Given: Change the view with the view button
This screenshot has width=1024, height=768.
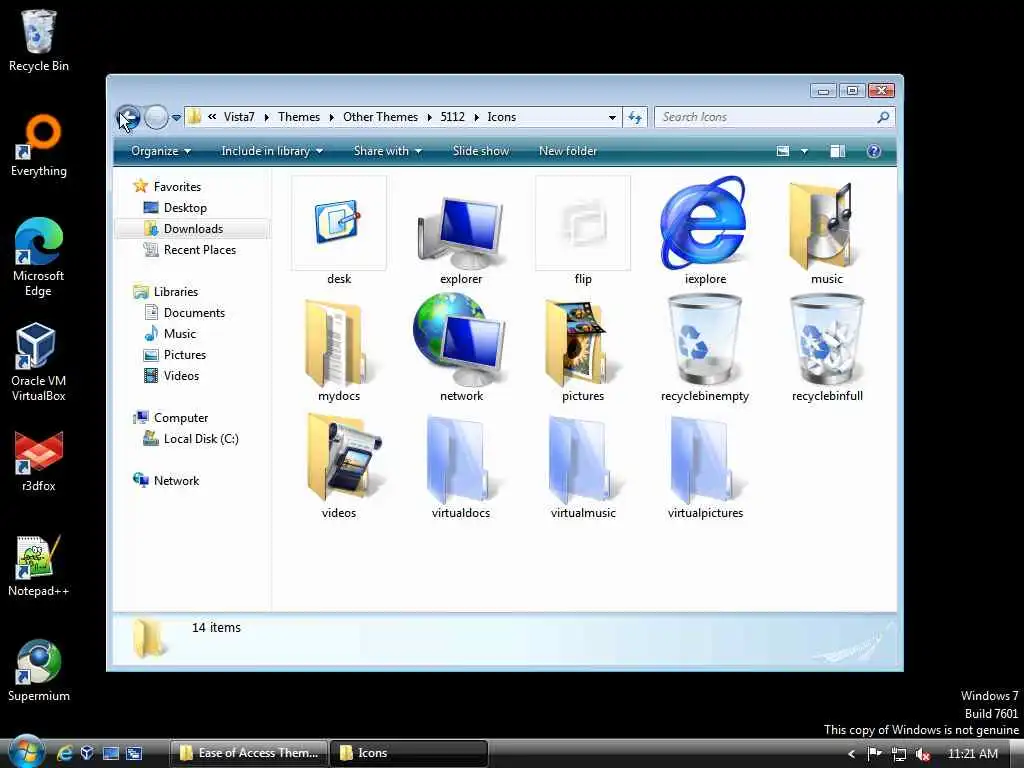Looking at the screenshot, I should (782, 152).
